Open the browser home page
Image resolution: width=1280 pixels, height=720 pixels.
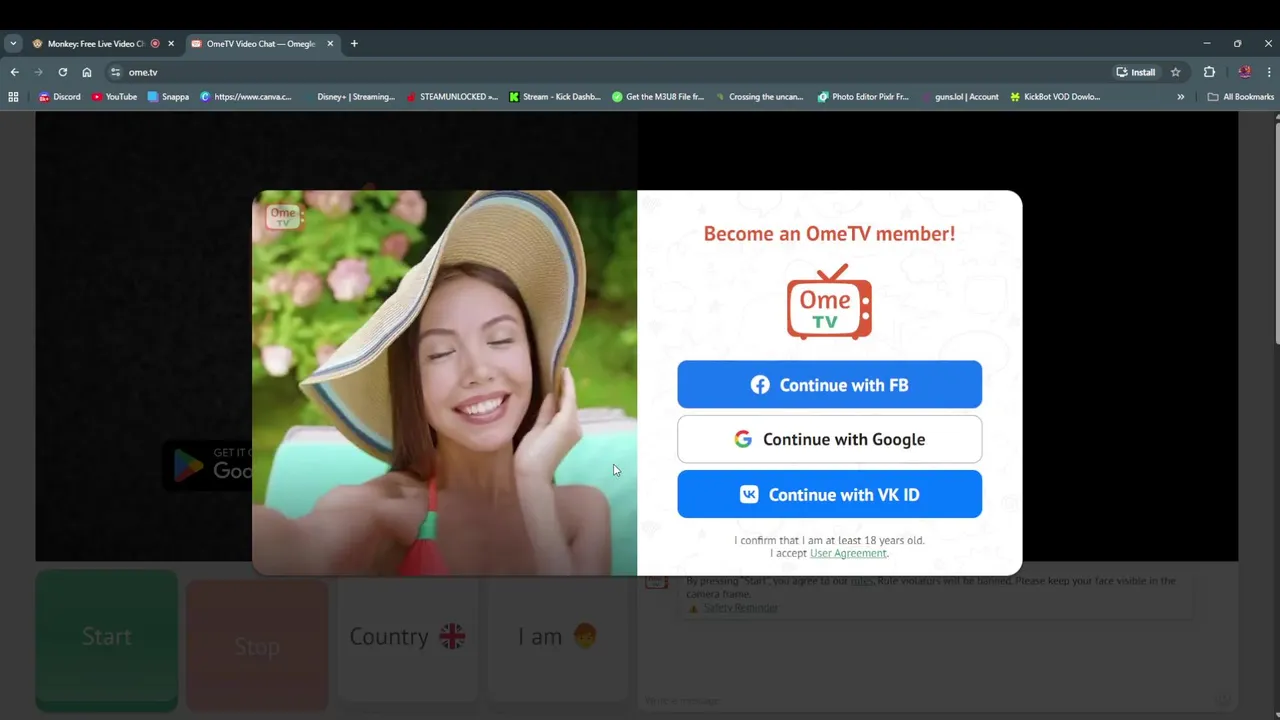pyautogui.click(x=87, y=72)
